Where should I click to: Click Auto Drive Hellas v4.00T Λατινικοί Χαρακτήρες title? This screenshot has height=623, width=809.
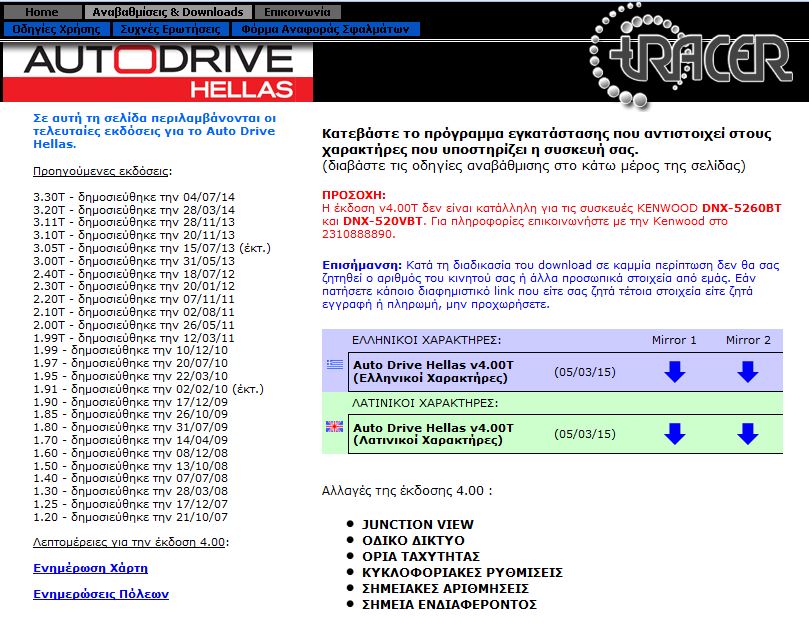pos(433,434)
